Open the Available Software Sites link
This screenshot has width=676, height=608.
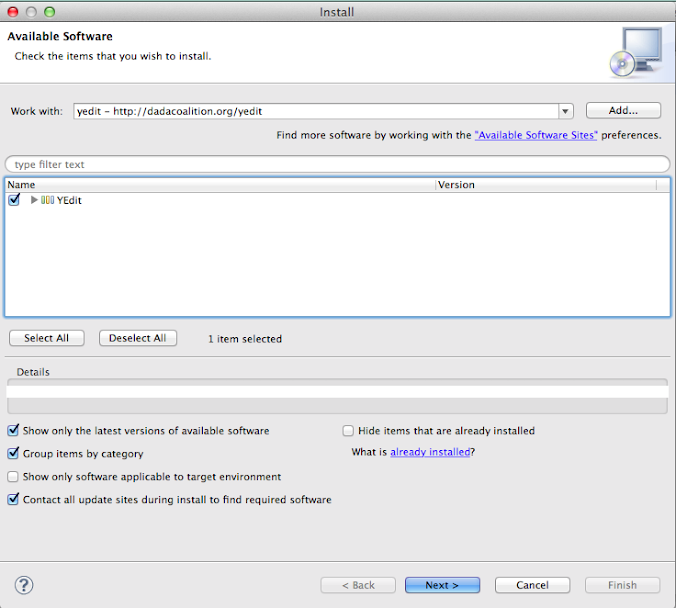536,135
